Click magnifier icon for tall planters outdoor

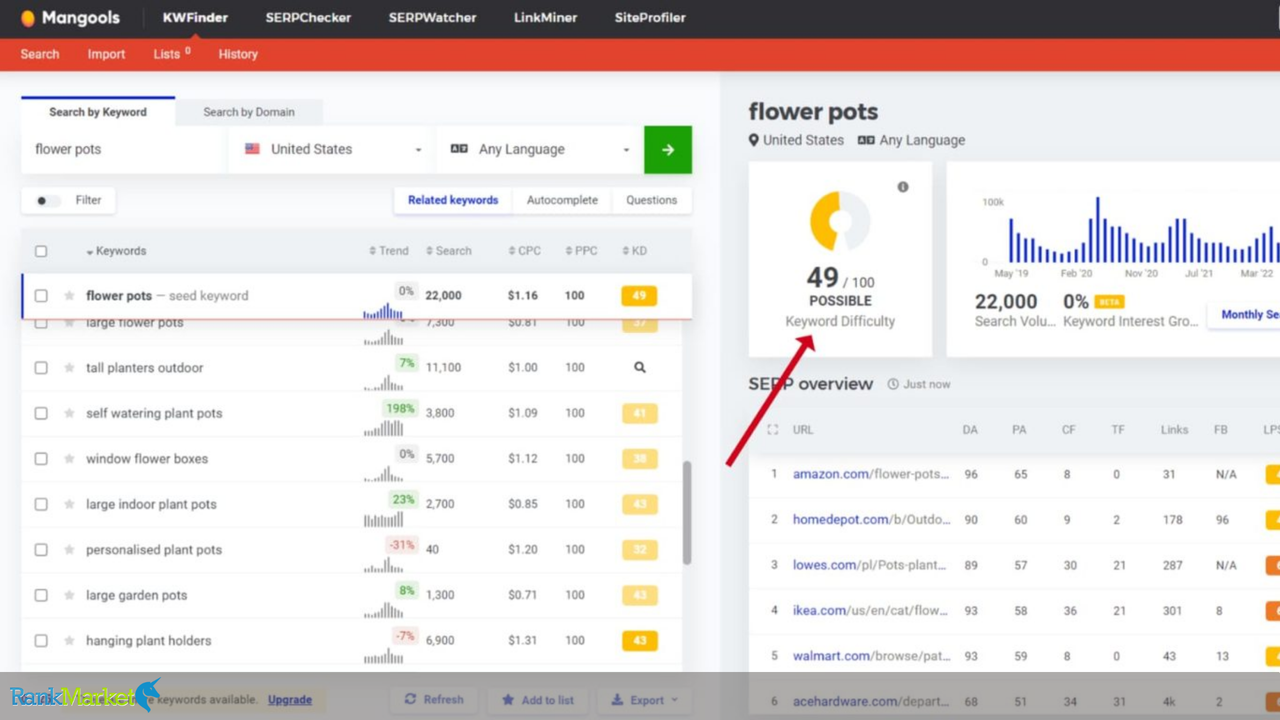click(639, 367)
